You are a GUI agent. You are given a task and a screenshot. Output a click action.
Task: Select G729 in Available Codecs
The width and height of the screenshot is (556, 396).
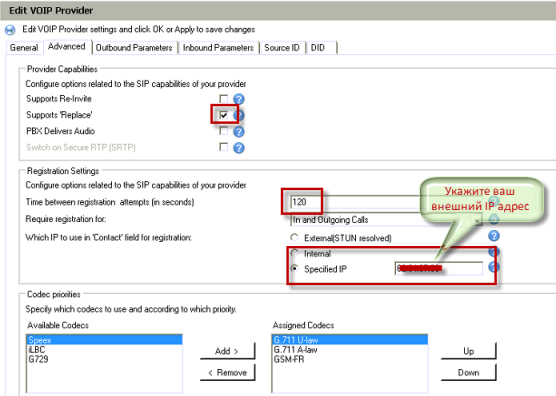click(x=104, y=359)
